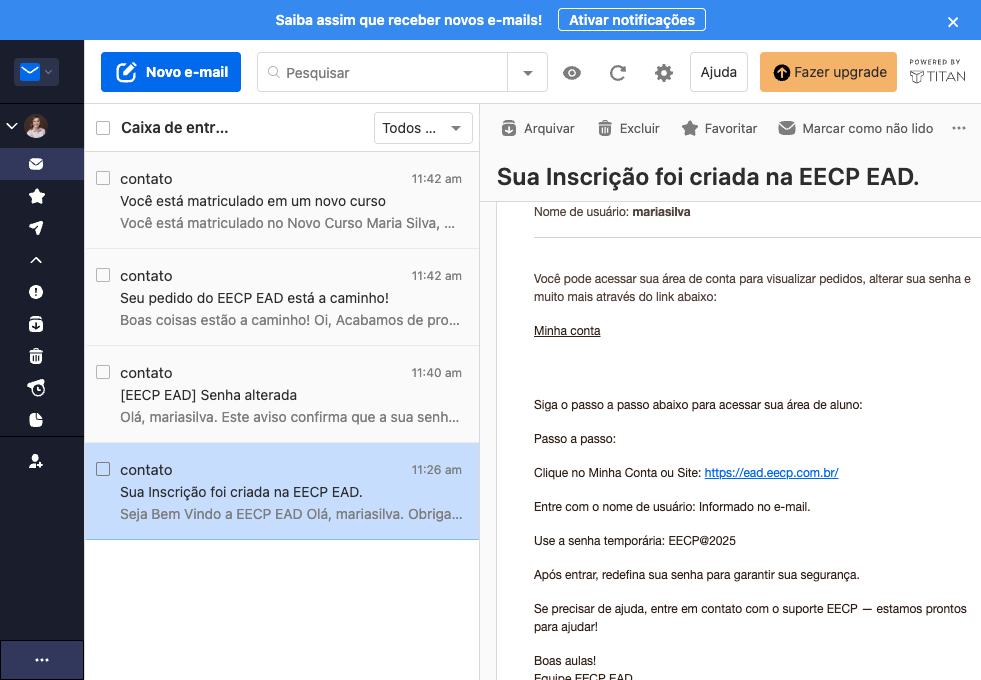Open email 'Você está matriculado em um novo curso'
981x680 pixels.
(x=282, y=200)
